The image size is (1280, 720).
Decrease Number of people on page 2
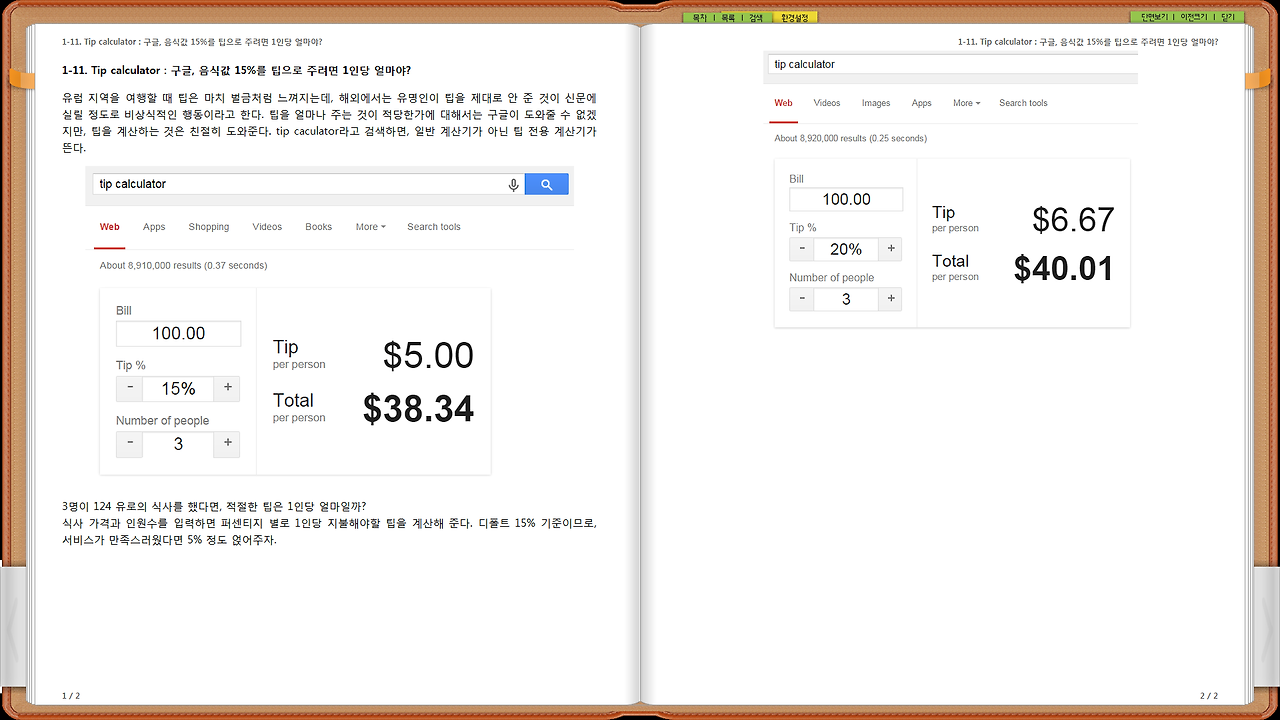pyautogui.click(x=801, y=299)
